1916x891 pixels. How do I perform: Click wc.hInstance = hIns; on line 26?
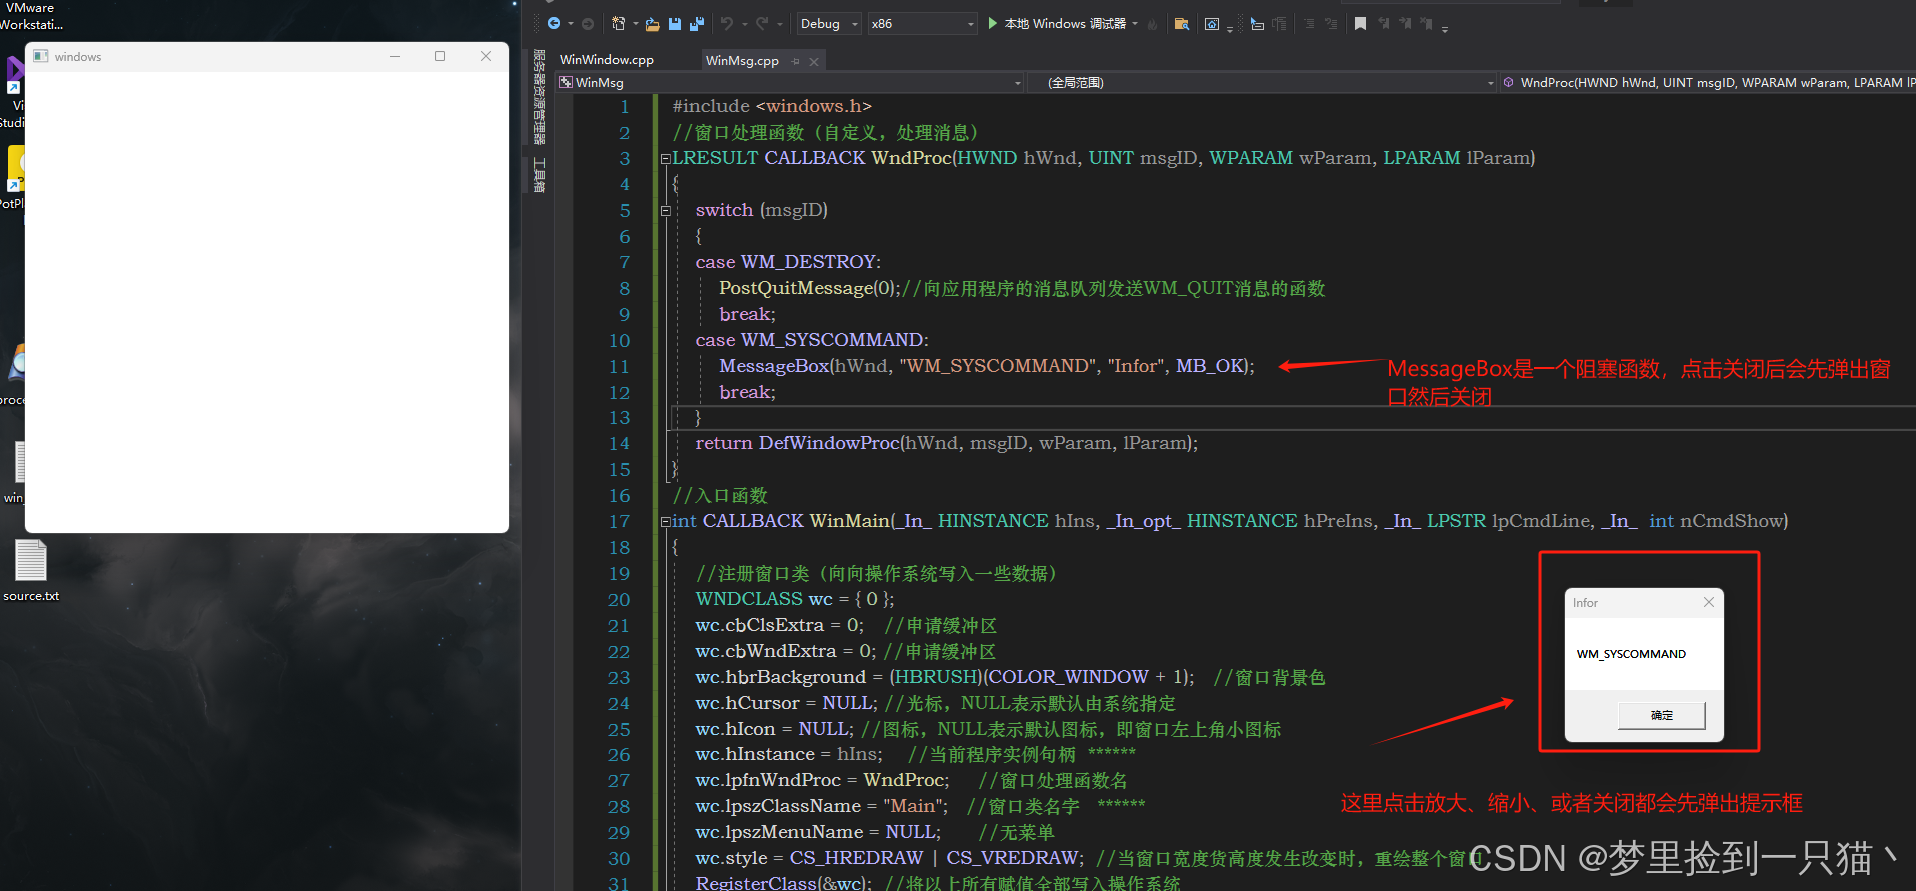789,754
